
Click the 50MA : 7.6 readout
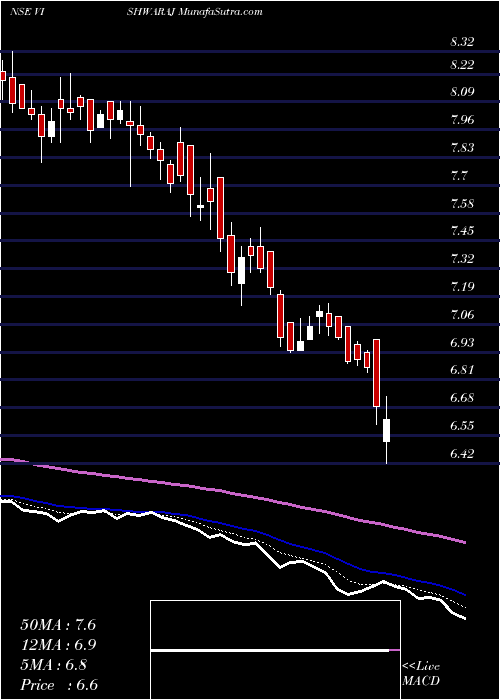click(58, 625)
